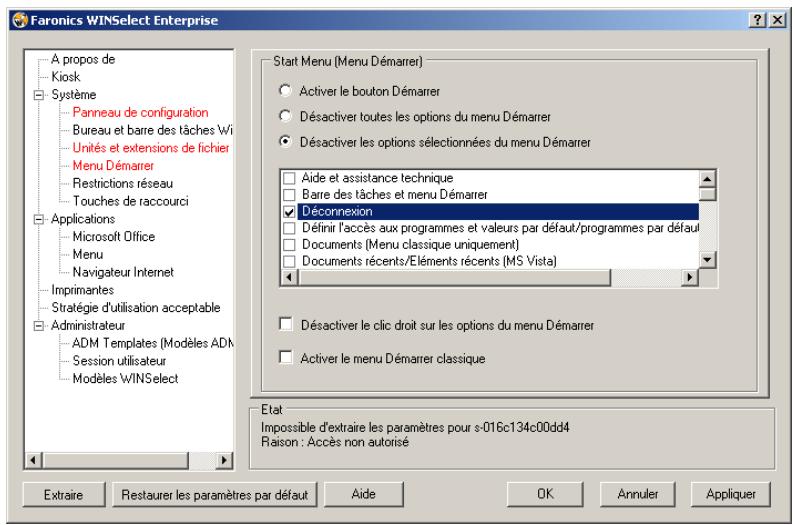Click tree panel scroll right arrow

coord(224,461)
